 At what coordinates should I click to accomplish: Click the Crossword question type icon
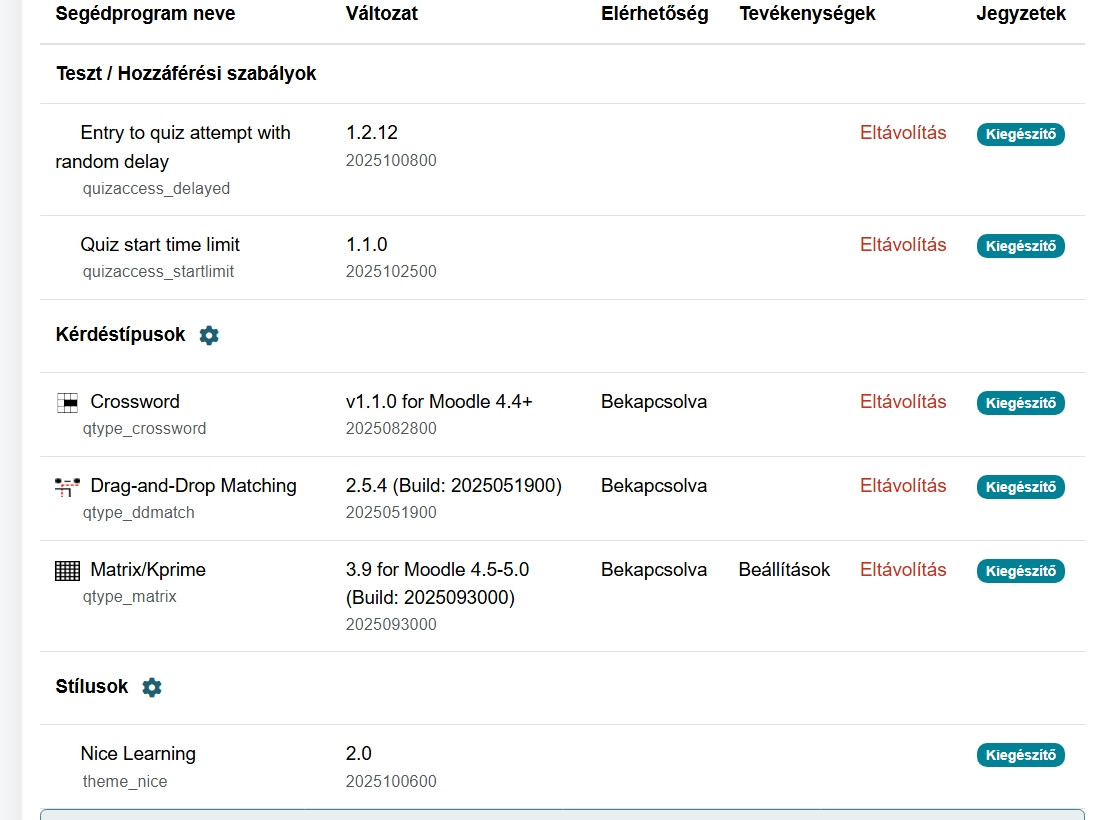[67, 403]
